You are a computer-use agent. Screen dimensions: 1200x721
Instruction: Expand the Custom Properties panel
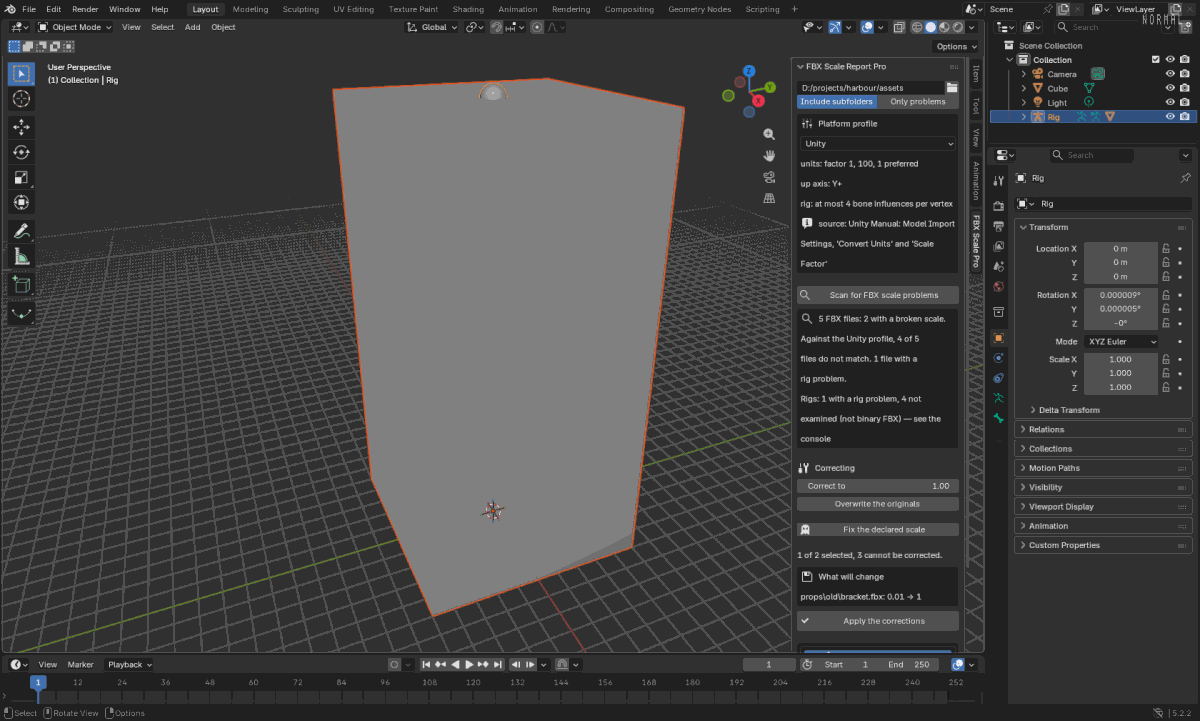tap(1104, 545)
